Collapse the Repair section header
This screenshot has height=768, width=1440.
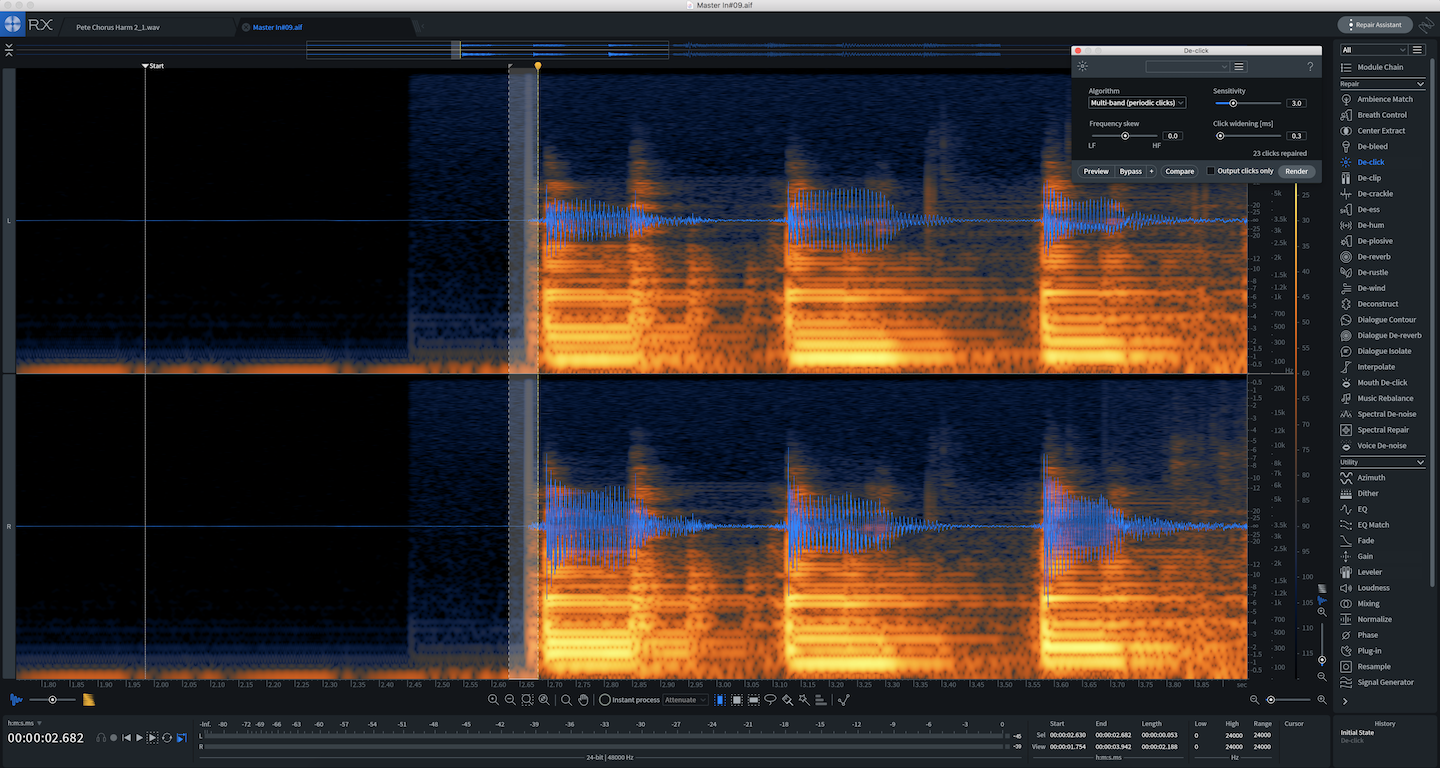(x=1382, y=84)
